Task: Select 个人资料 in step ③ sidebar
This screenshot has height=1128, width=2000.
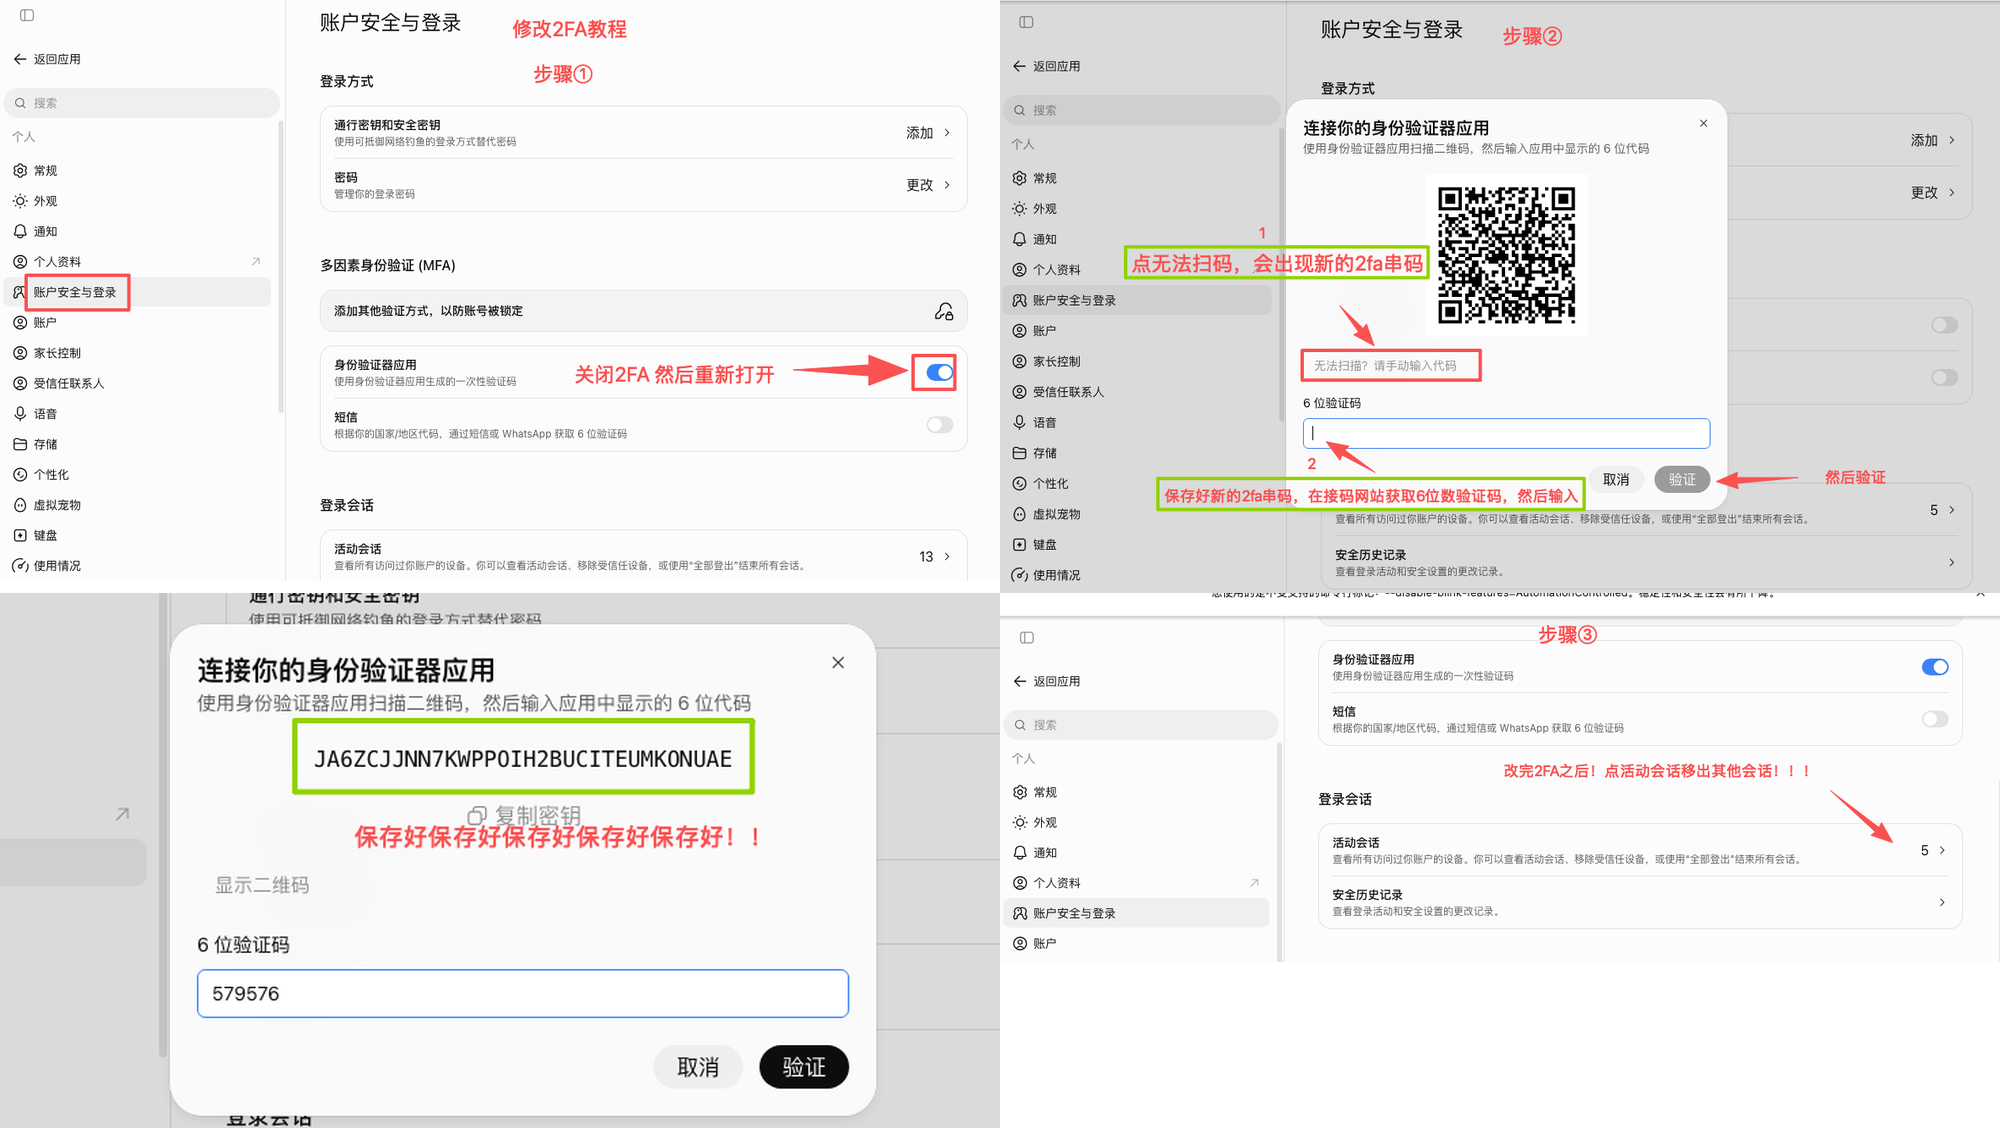Action: 1136,883
